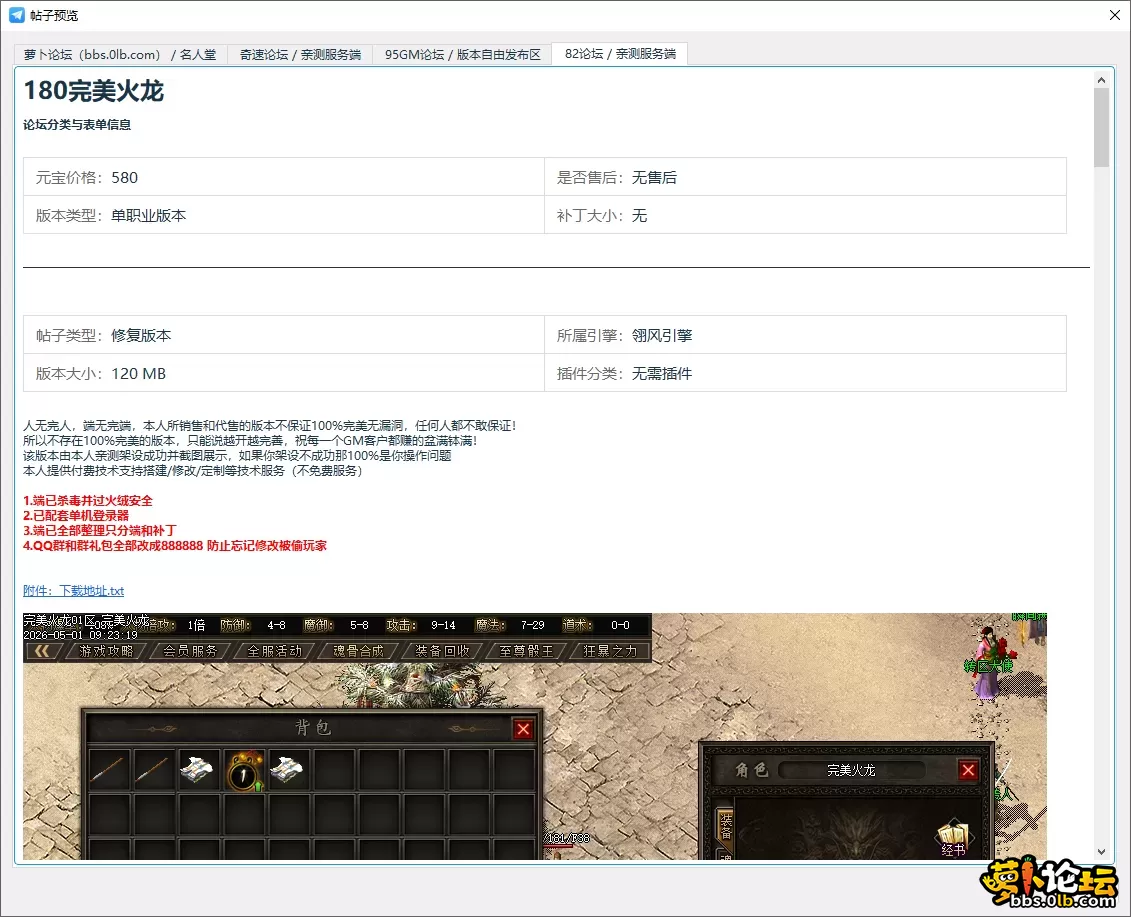Click the round numbered medallion item in backpack
Viewport: 1131px width, 917px height.
click(244, 771)
